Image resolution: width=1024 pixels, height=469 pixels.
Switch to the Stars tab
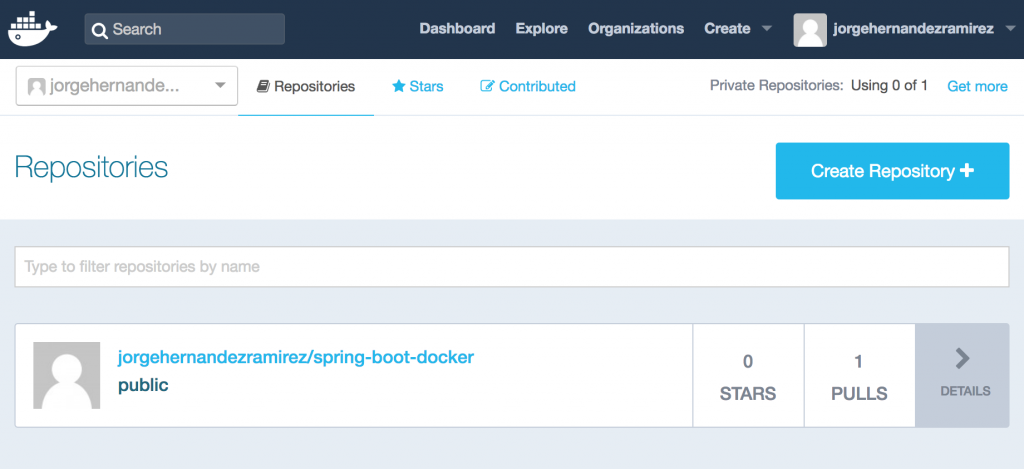click(x=417, y=86)
